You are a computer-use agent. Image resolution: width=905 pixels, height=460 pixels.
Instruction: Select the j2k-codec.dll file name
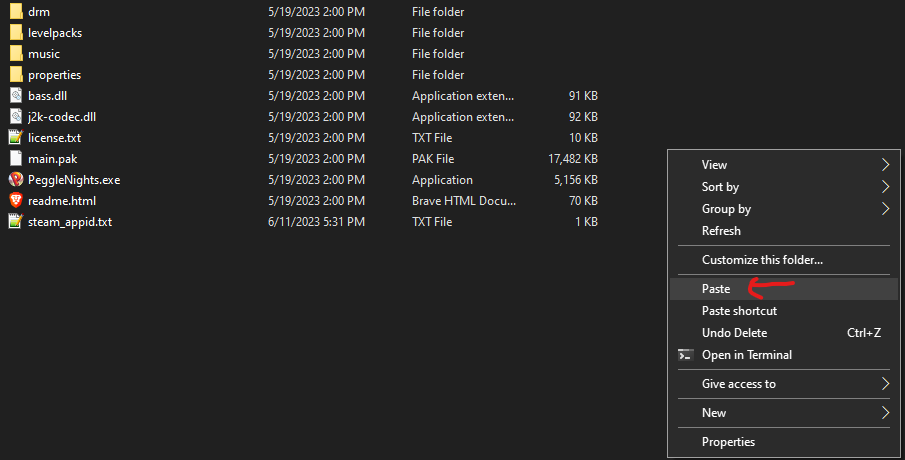click(x=62, y=117)
